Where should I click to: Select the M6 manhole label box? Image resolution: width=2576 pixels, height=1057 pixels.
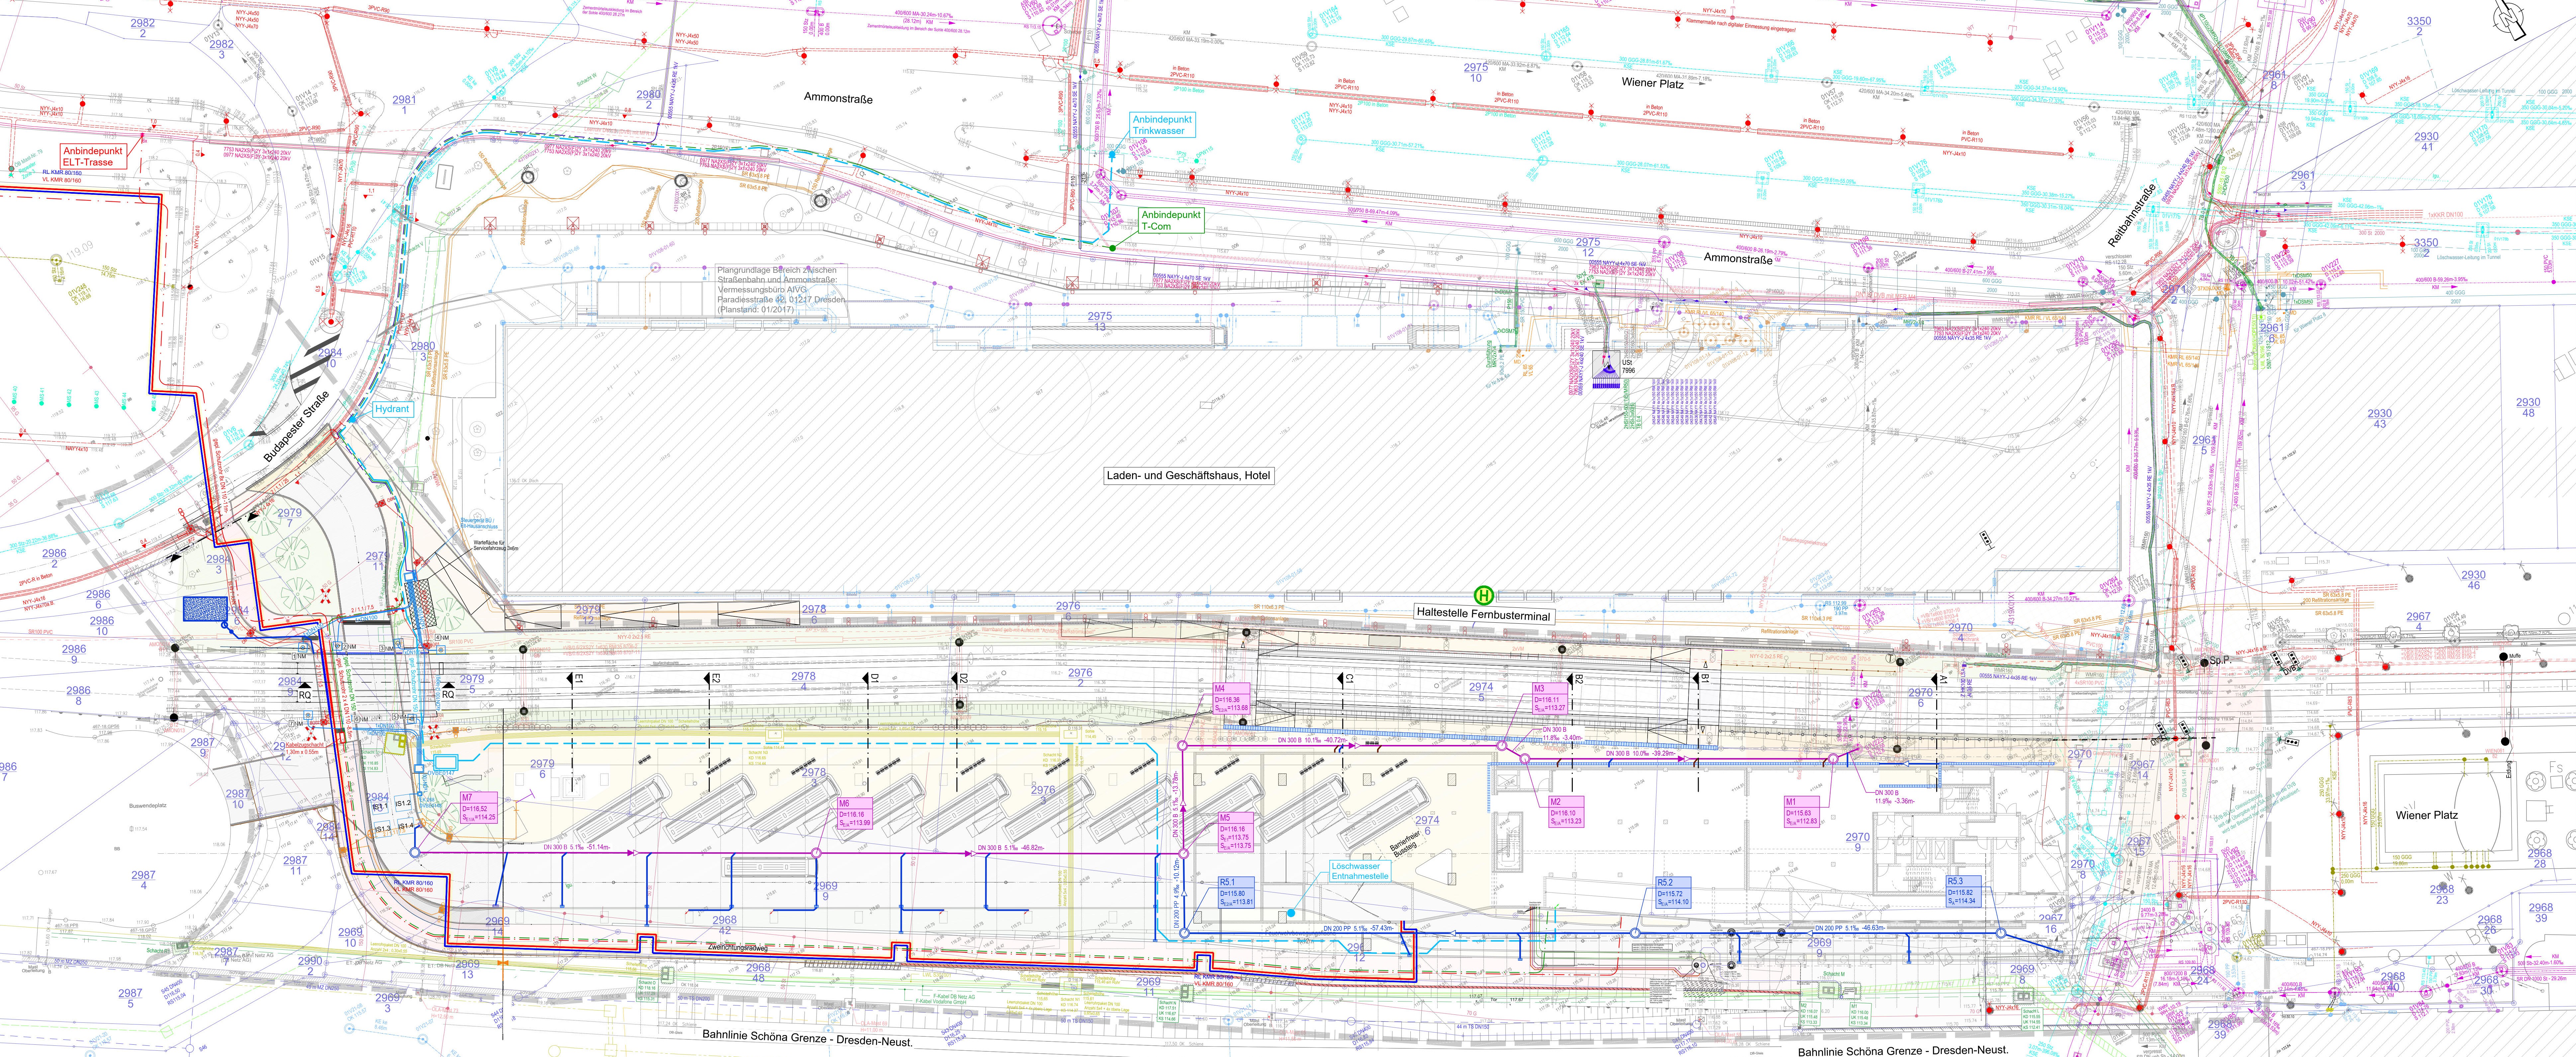point(855,813)
